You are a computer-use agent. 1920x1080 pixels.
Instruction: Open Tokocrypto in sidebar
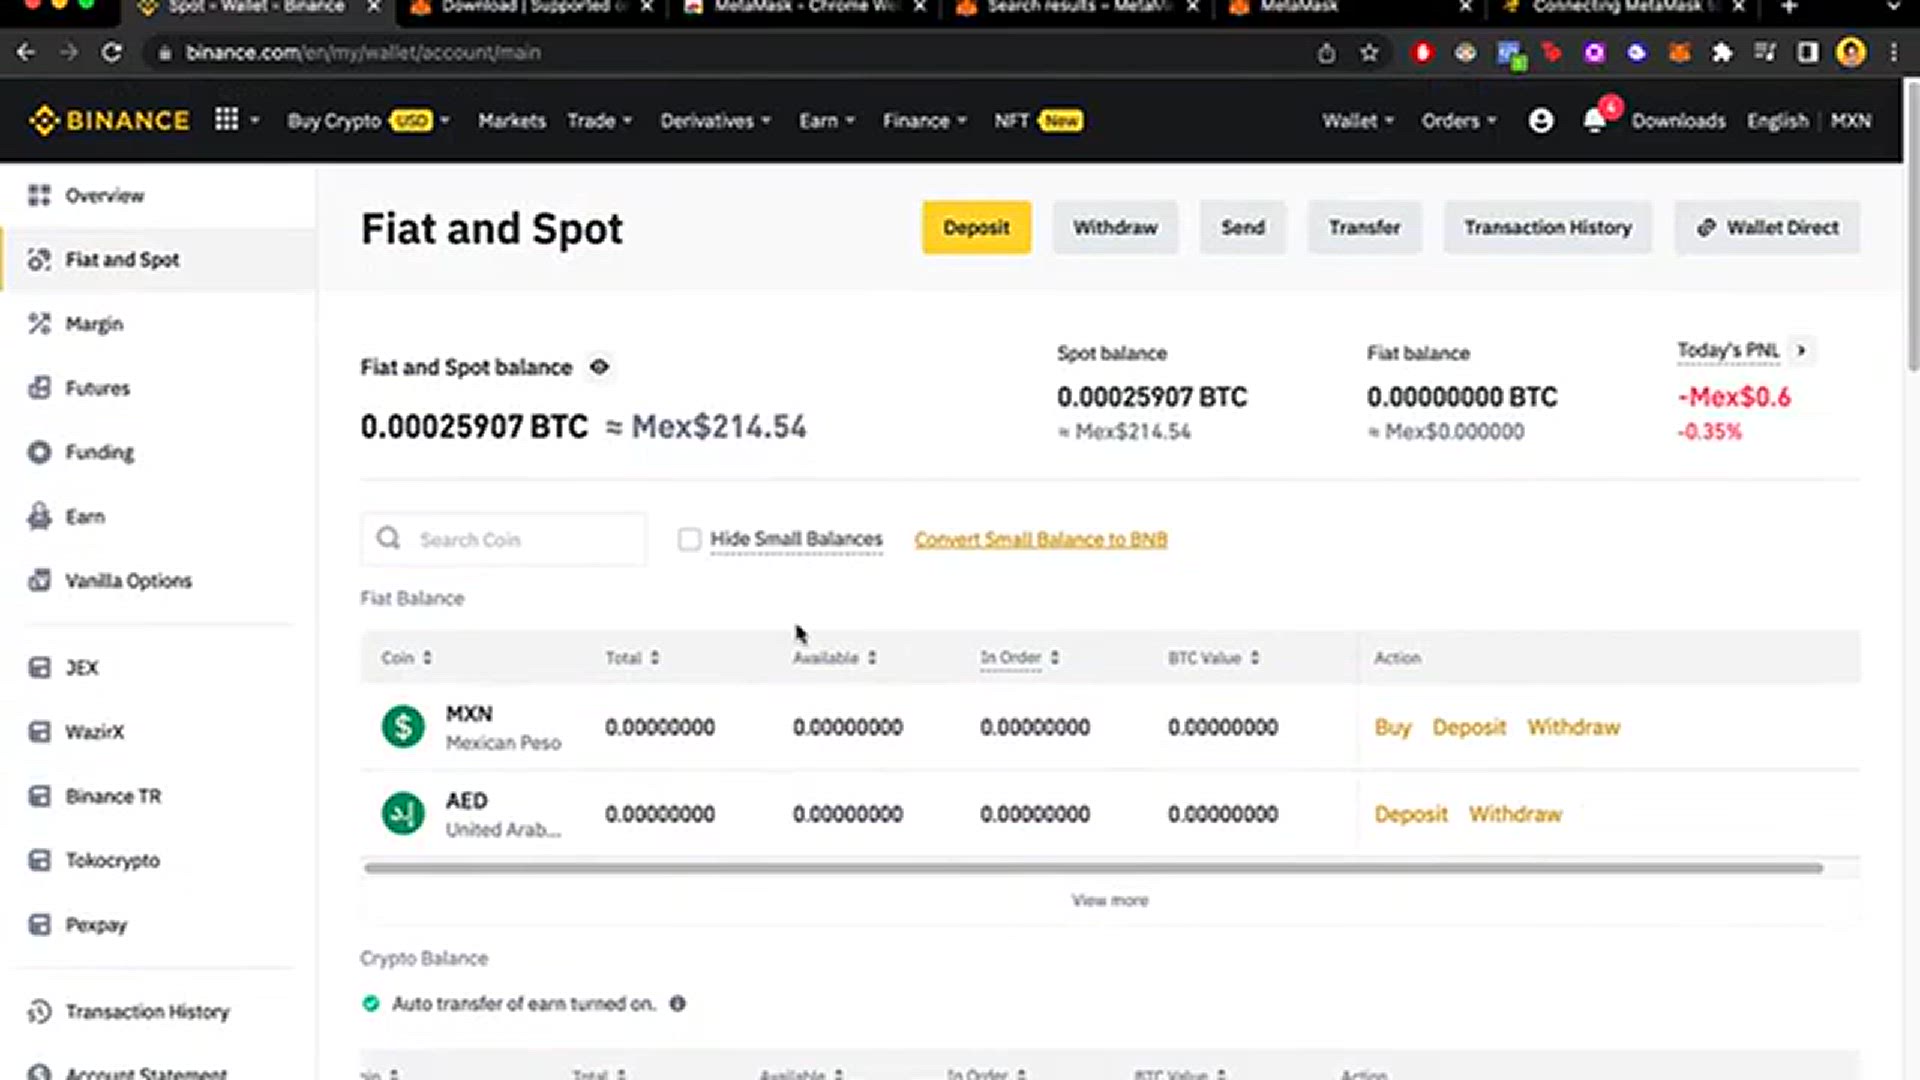click(112, 860)
